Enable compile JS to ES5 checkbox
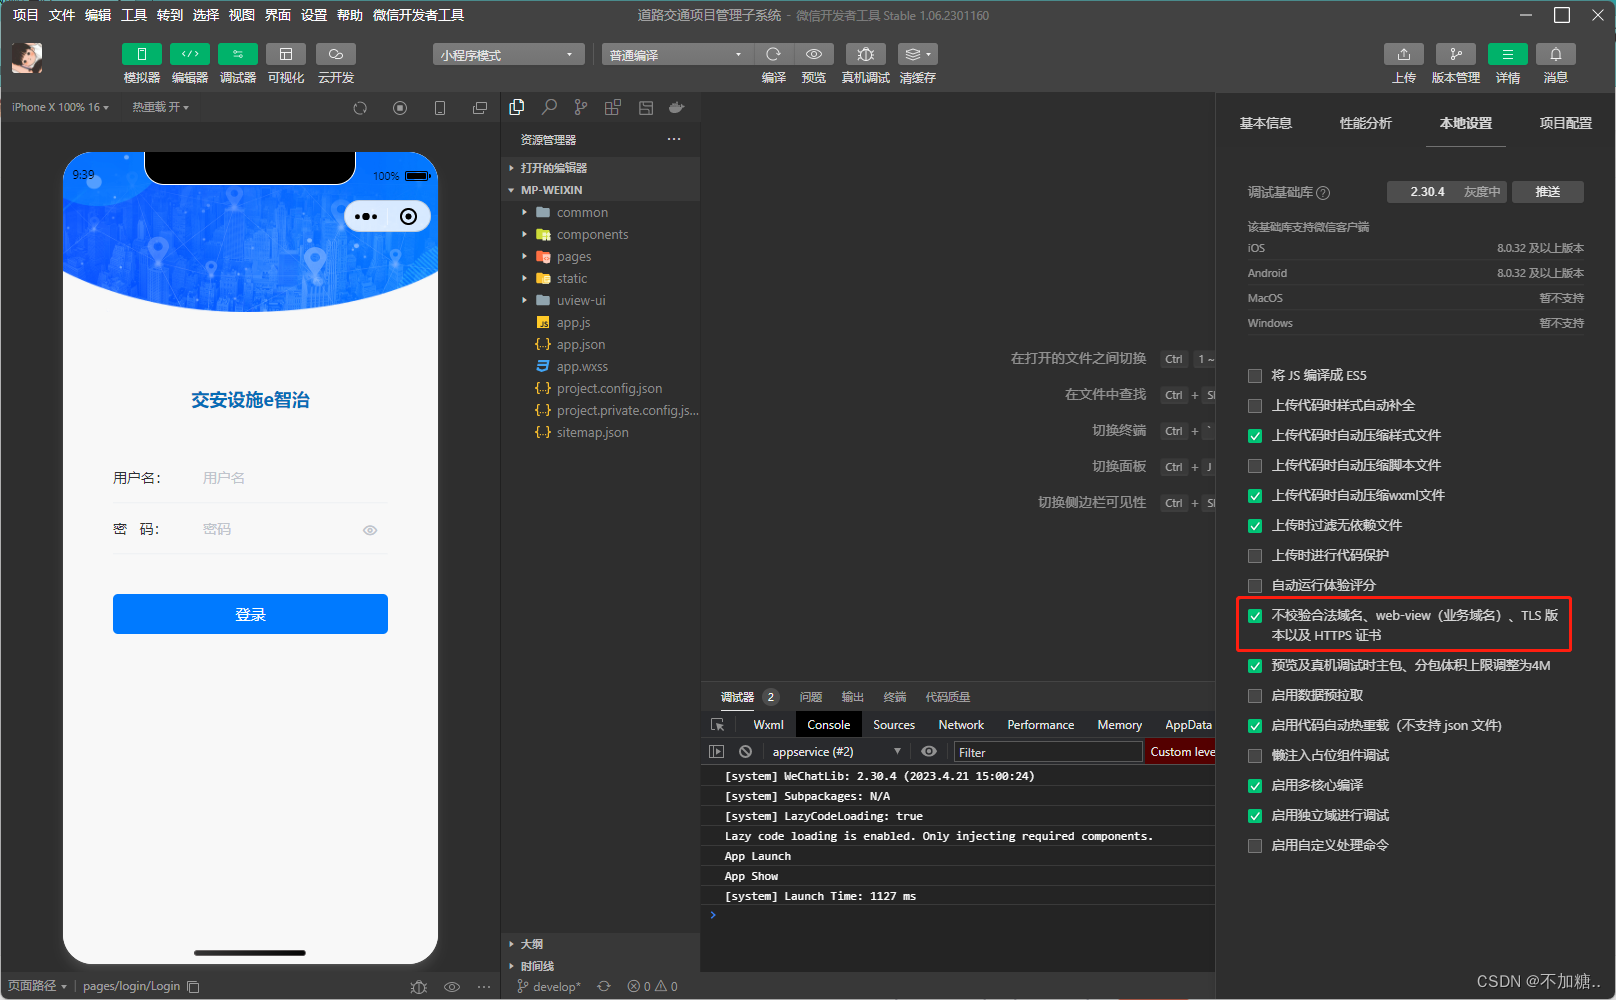 (1255, 376)
